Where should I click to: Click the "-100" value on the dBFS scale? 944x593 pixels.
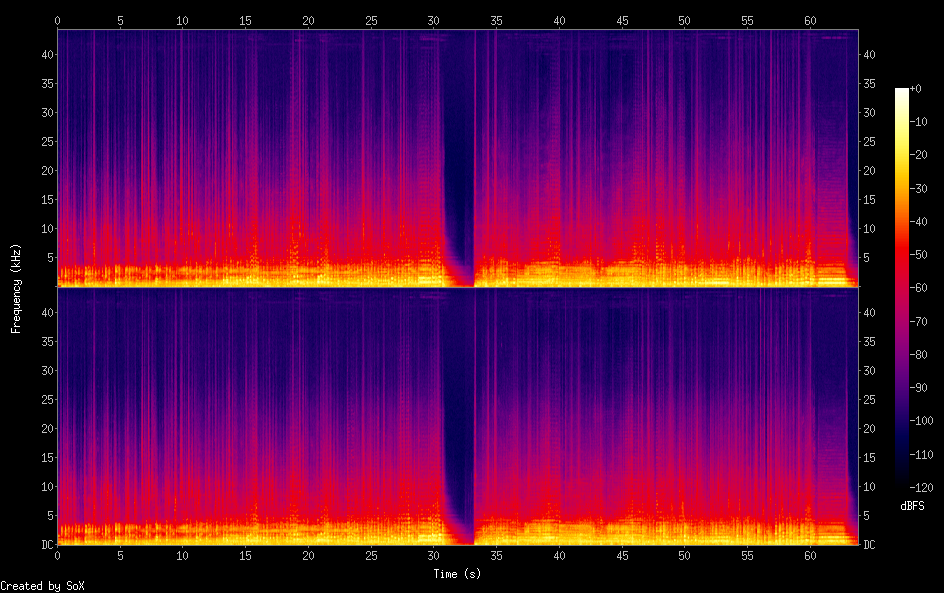click(922, 421)
